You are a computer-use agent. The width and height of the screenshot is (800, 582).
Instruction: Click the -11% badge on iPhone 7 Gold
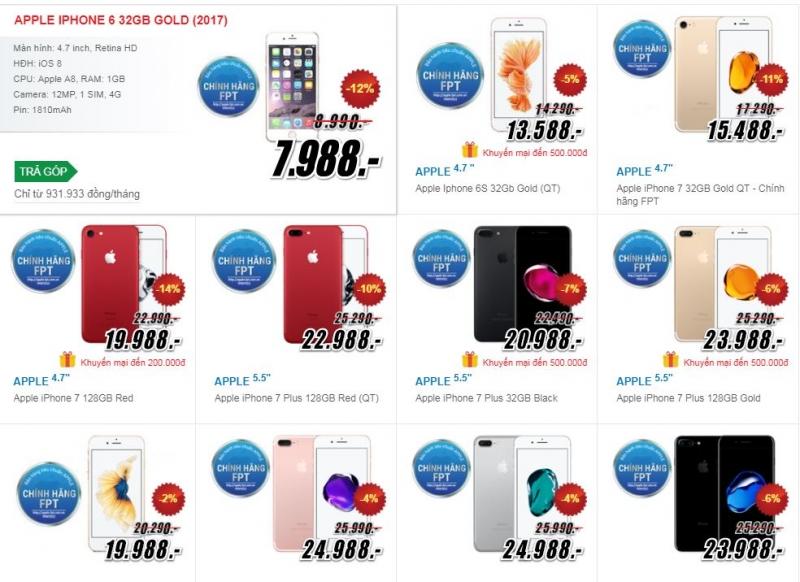tap(771, 79)
